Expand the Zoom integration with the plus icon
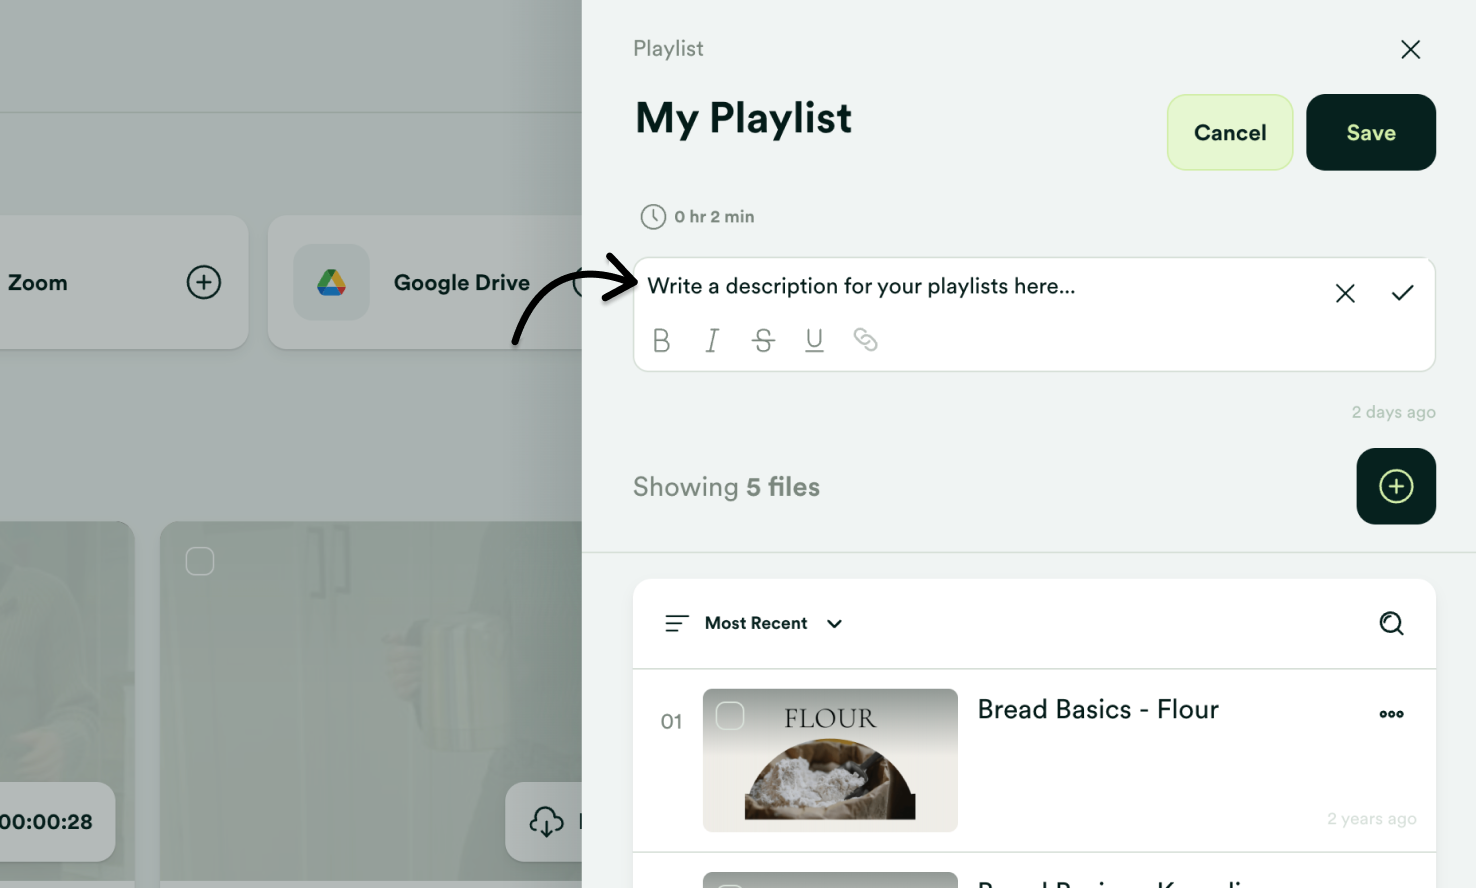1476x888 pixels. click(203, 282)
